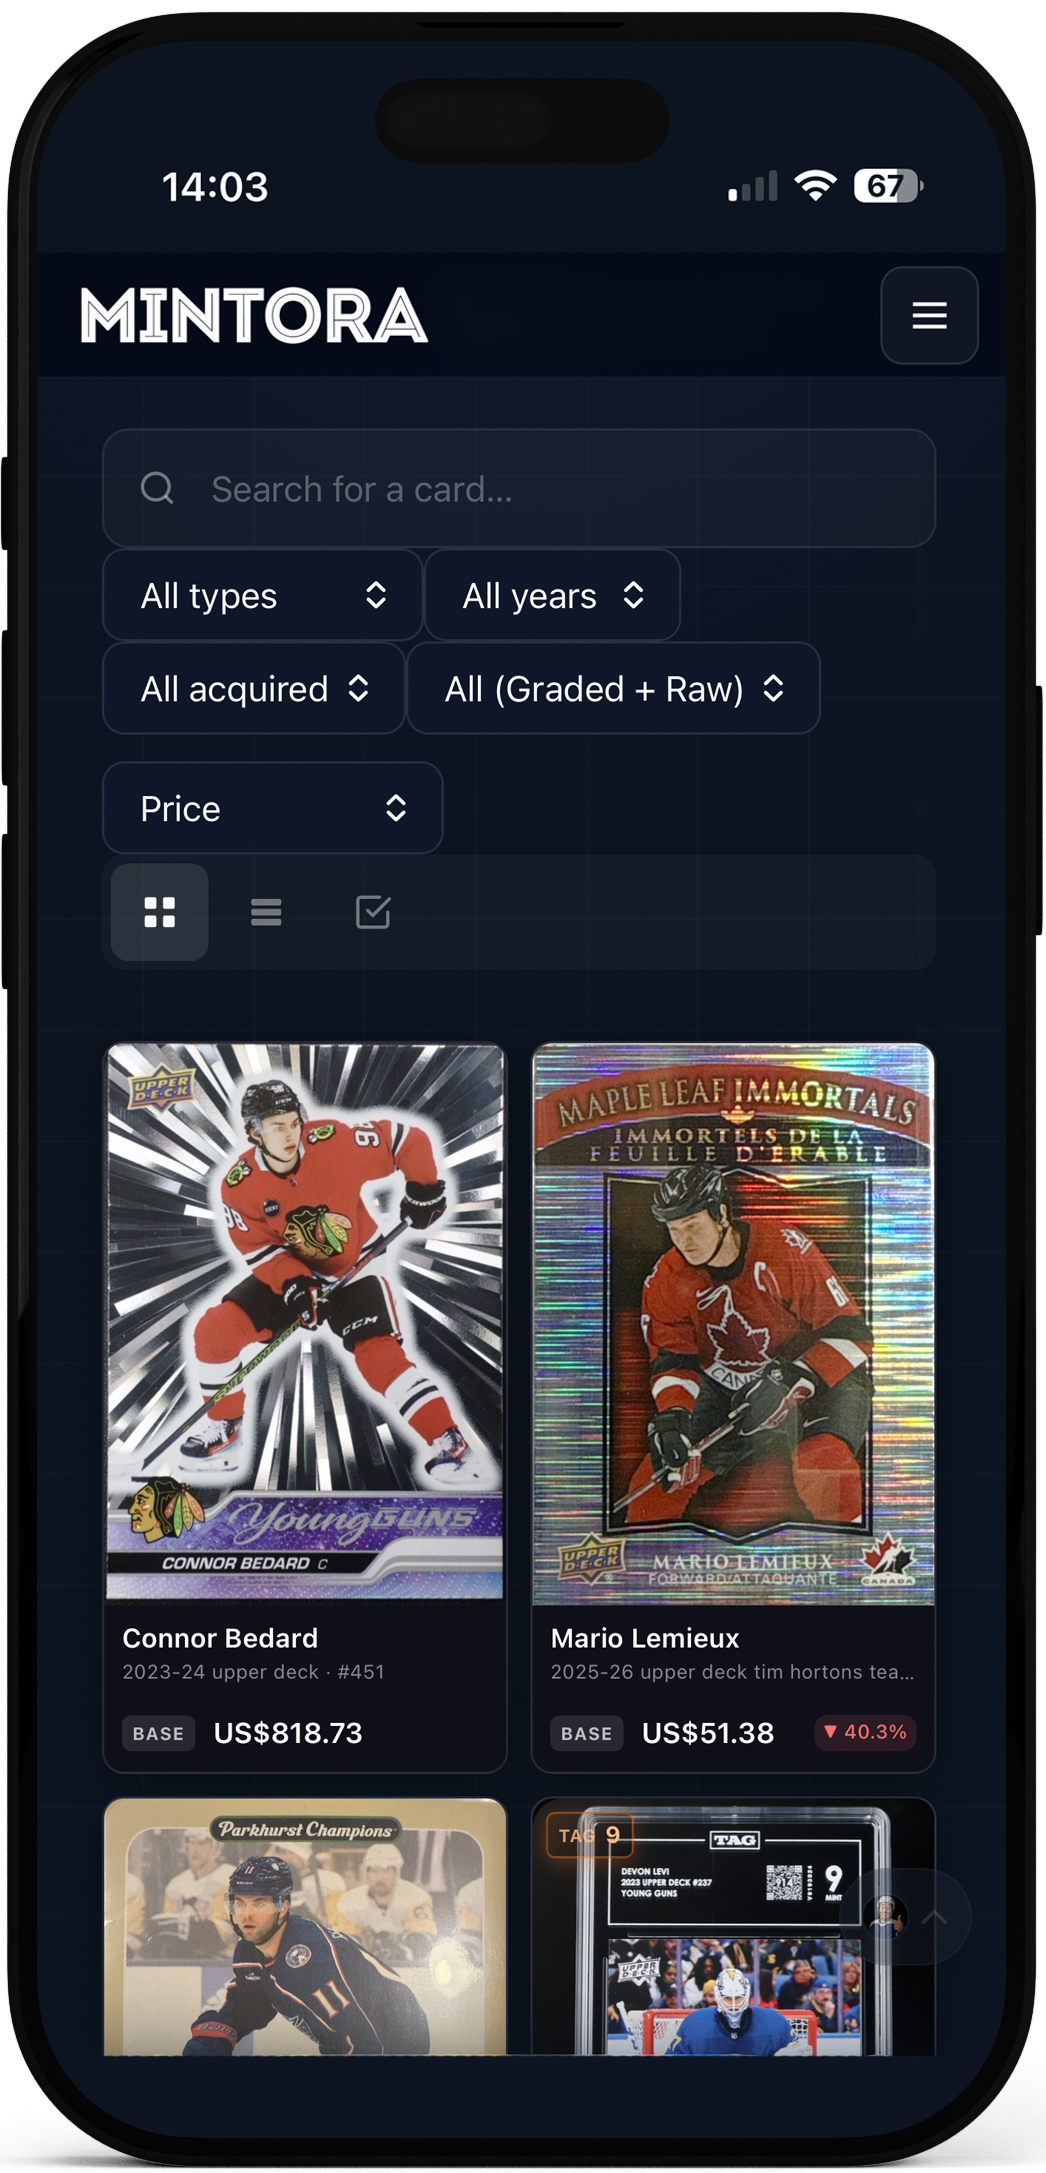
Task: Tap the search magnifier icon
Action: tap(157, 488)
